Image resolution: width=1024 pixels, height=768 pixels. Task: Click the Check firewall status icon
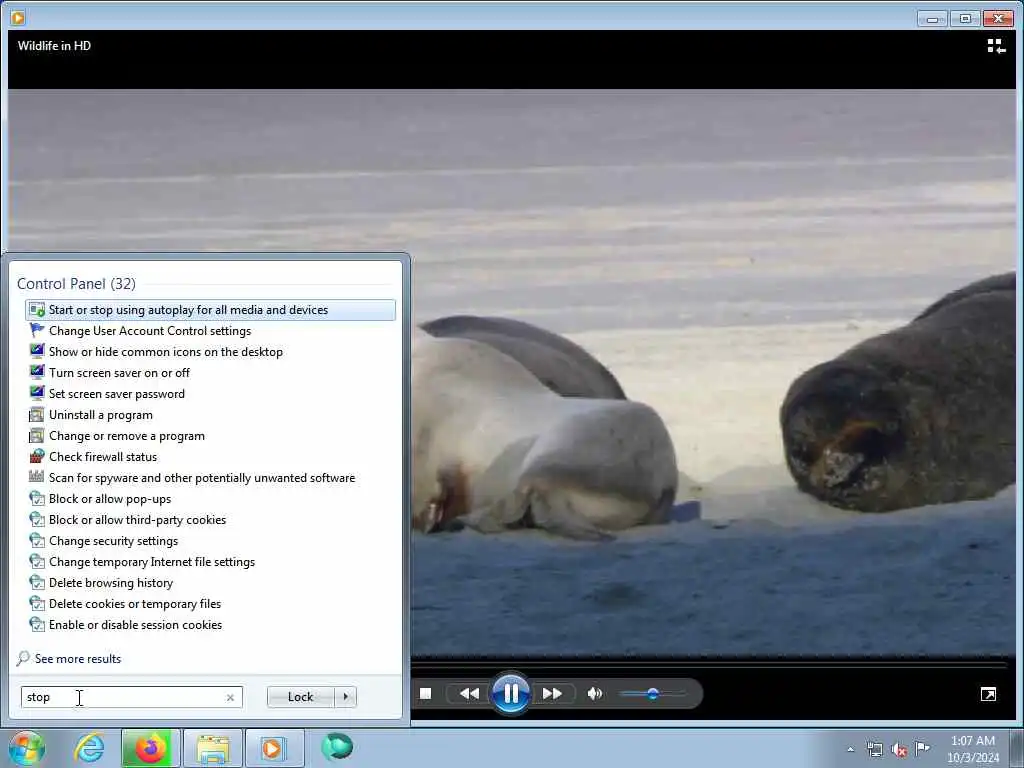(x=37, y=456)
